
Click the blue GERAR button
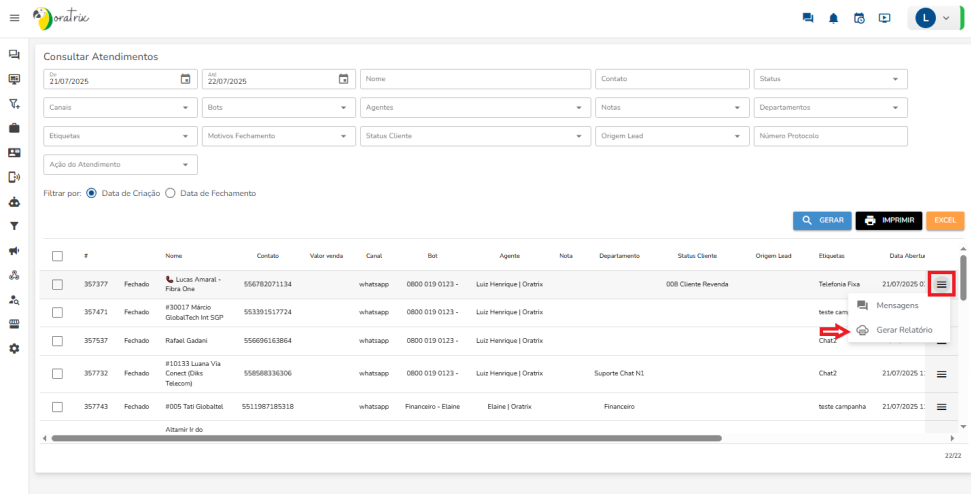[x=821, y=220]
